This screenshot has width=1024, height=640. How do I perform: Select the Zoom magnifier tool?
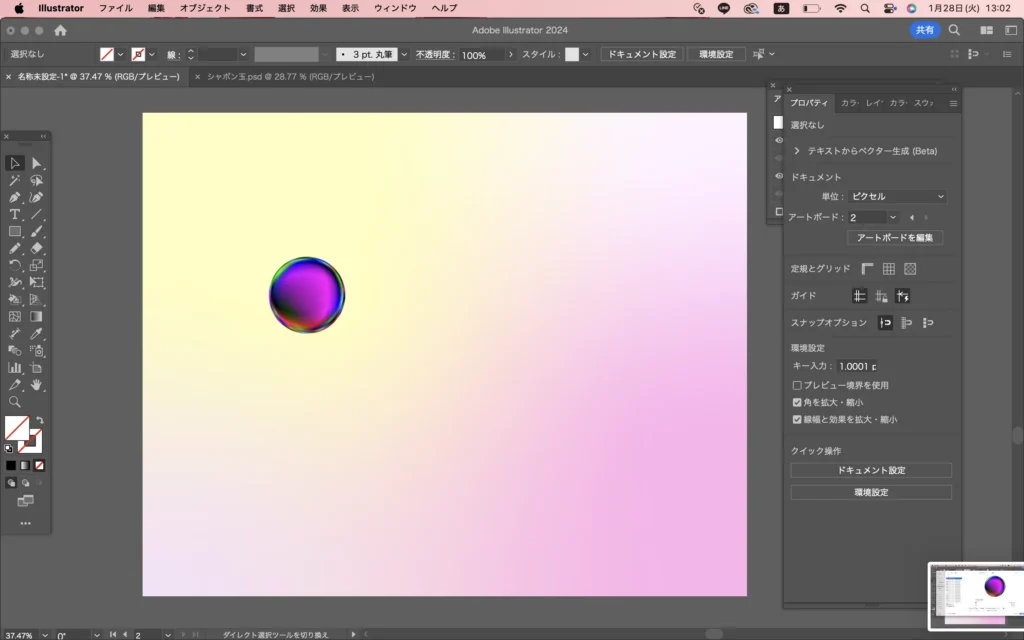[x=15, y=401]
